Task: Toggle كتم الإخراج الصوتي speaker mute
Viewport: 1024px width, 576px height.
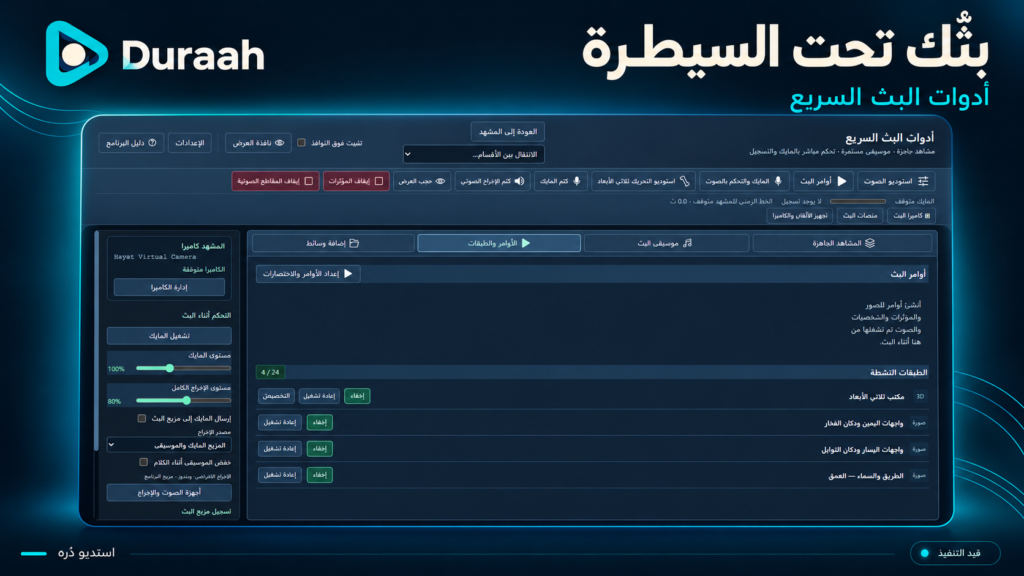Action: [492, 181]
